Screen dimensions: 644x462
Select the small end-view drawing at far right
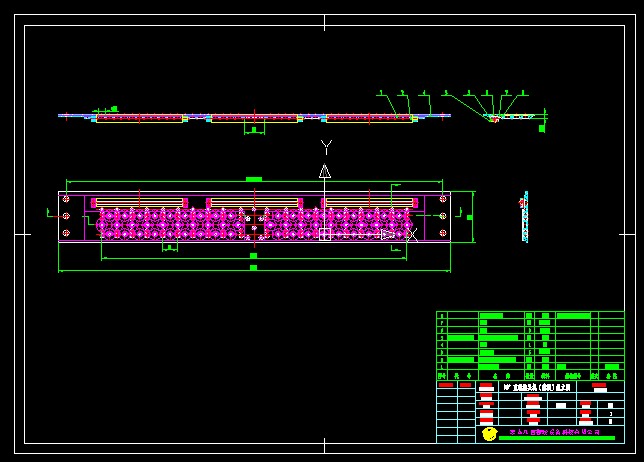pyautogui.click(x=524, y=216)
